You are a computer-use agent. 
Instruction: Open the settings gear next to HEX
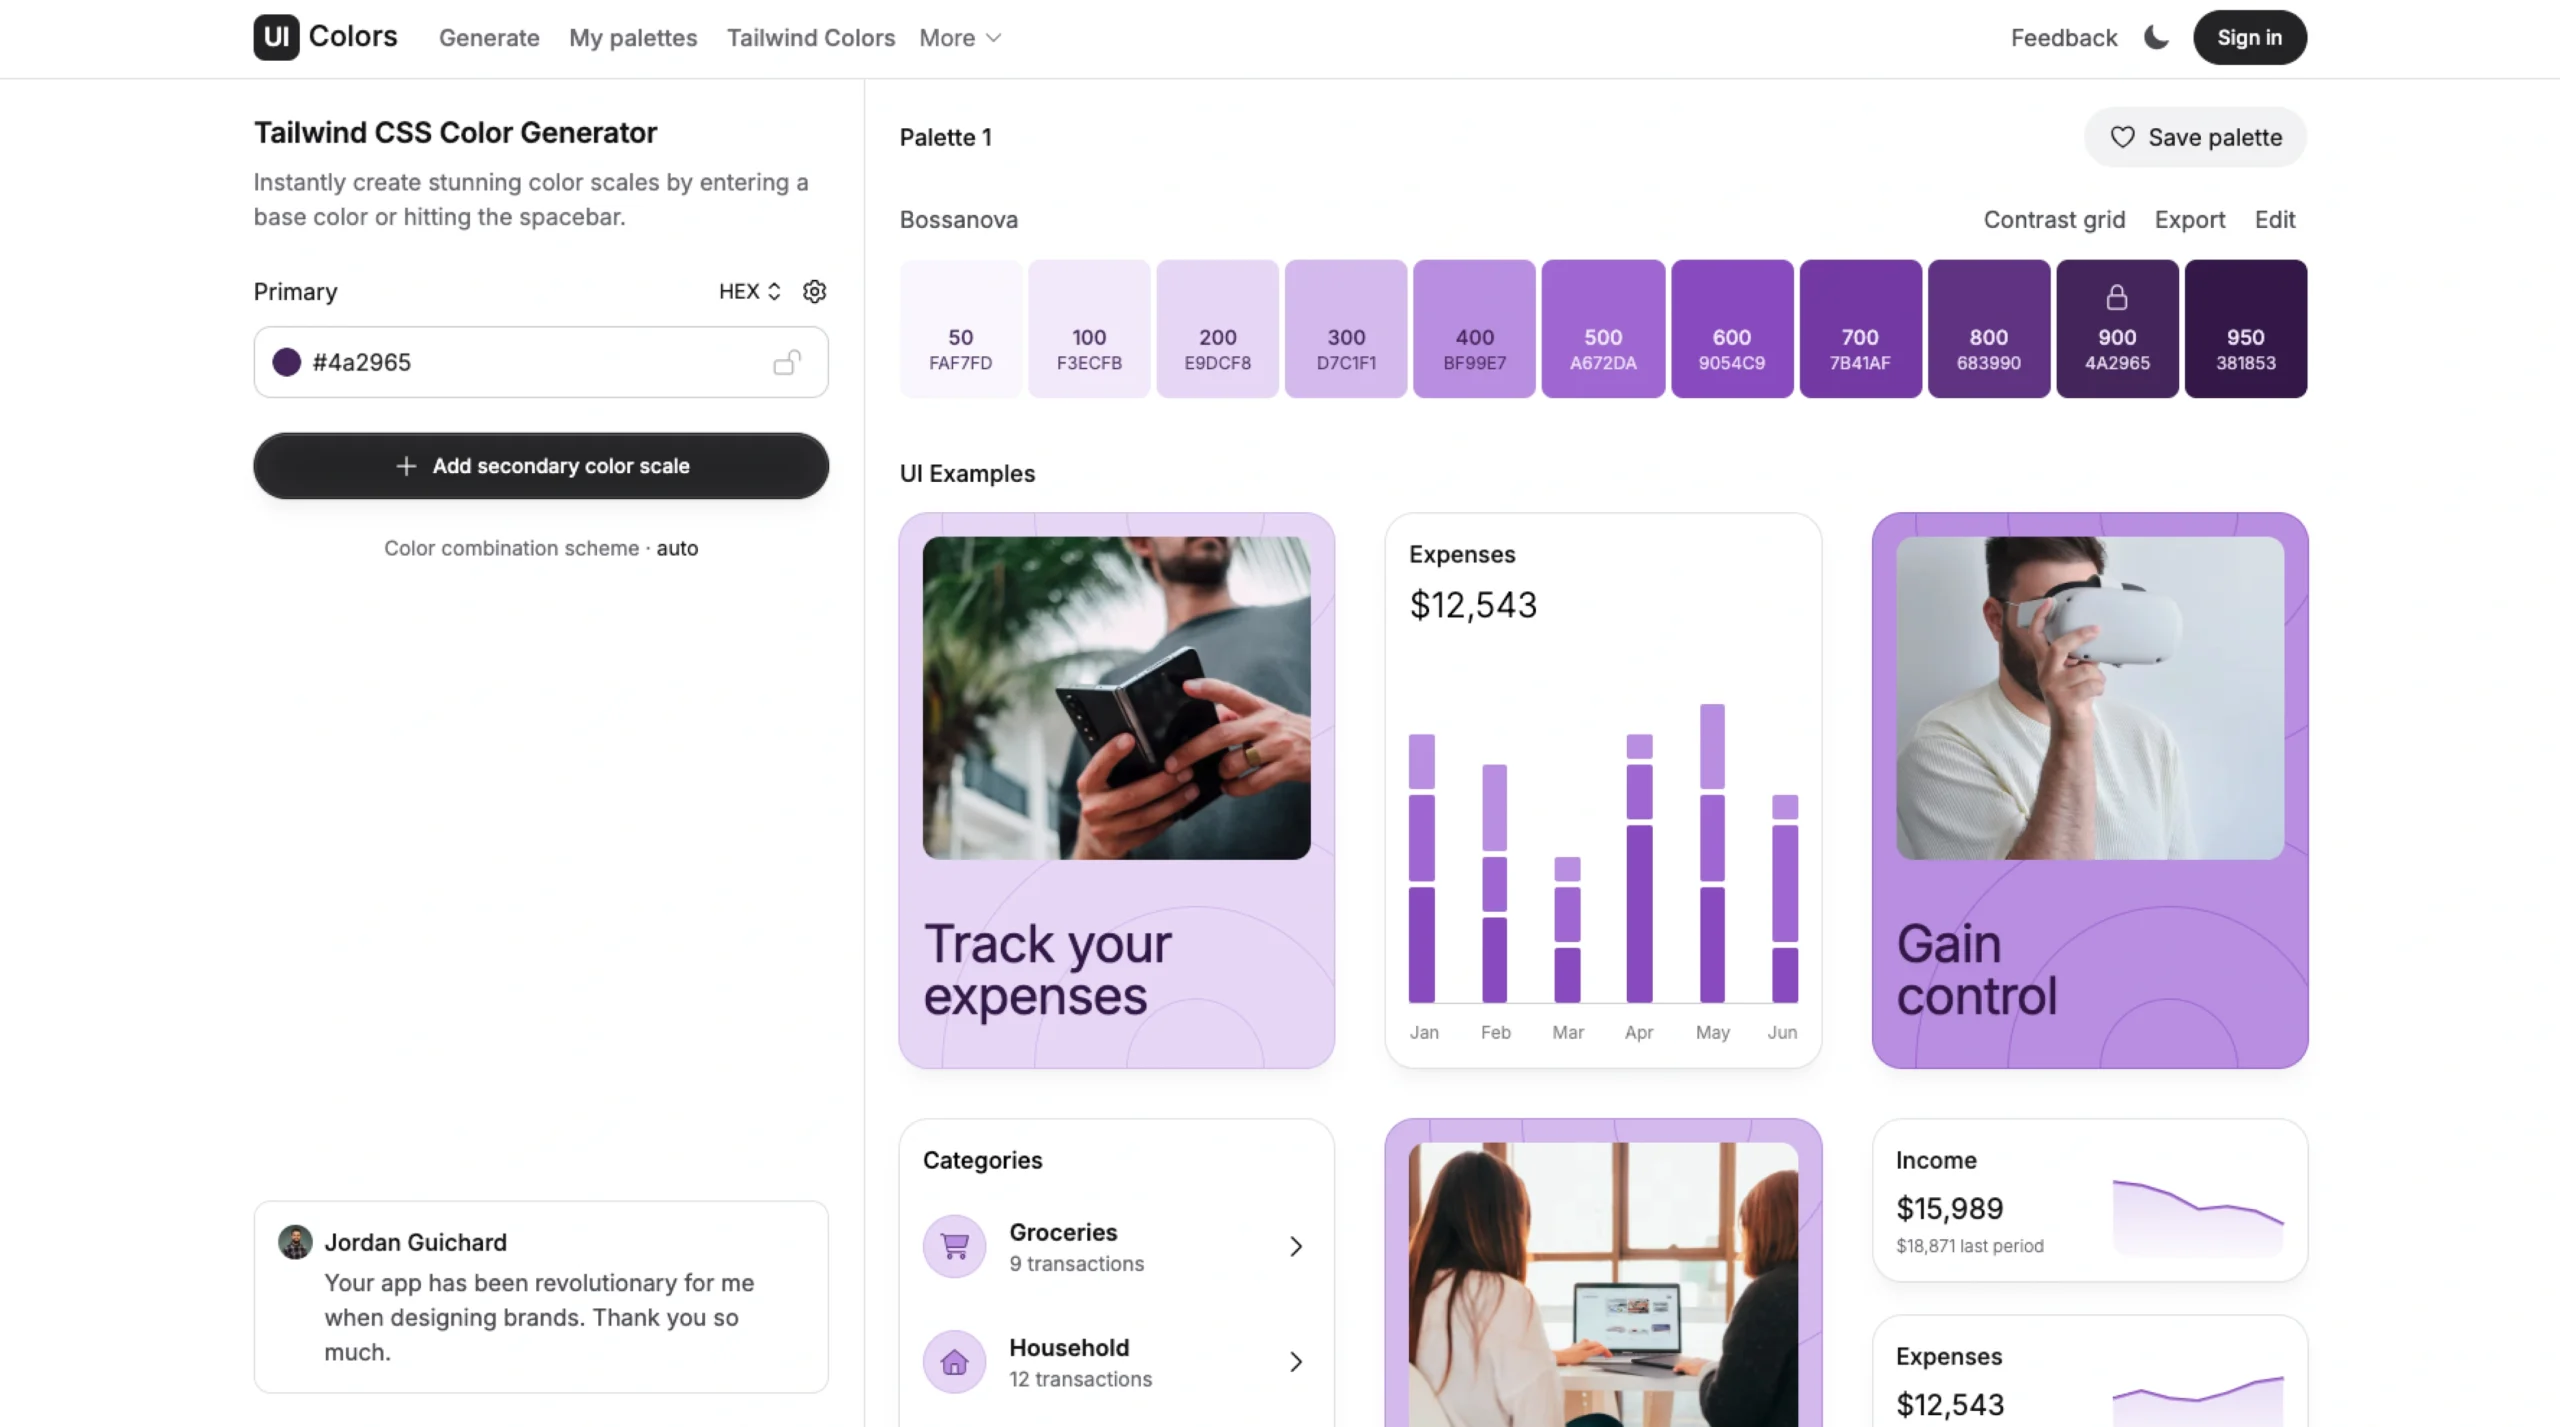coord(814,291)
